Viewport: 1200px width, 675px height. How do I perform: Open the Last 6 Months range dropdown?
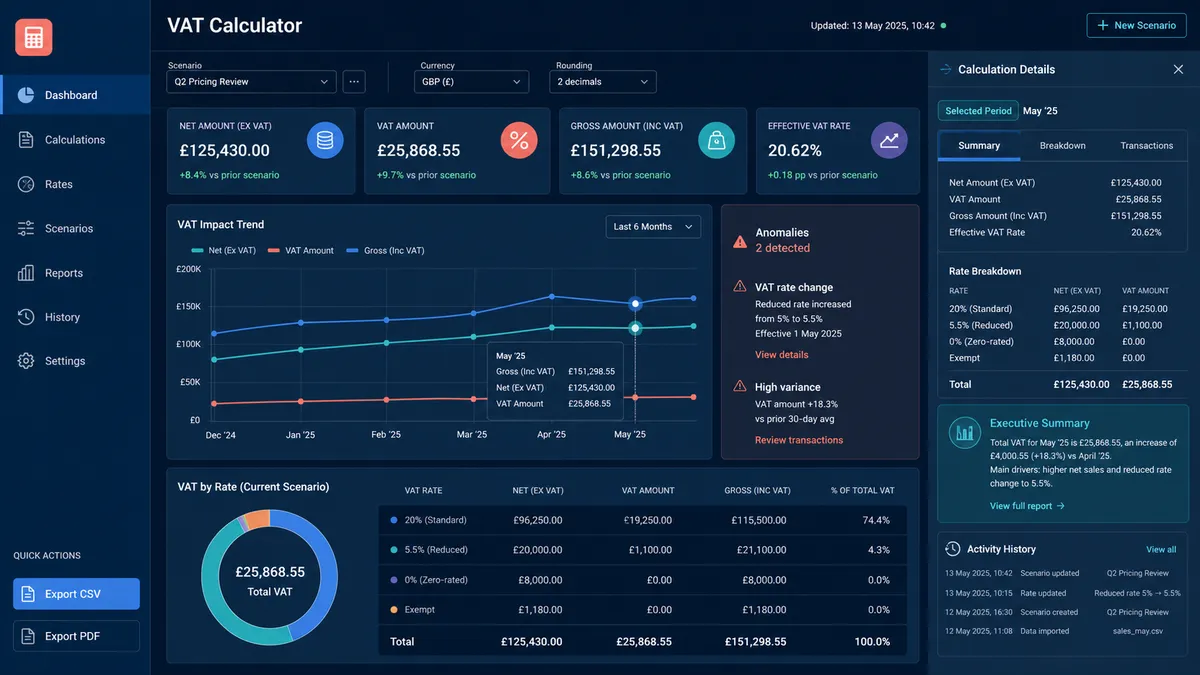[653, 227]
